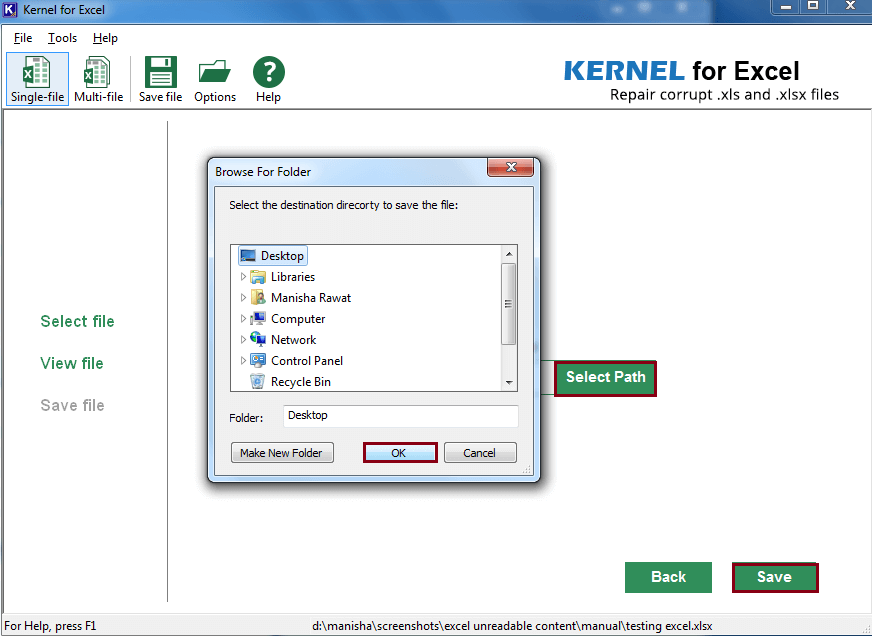Expand the Manisha Rawat folder
This screenshot has width=872, height=636.
coord(243,297)
